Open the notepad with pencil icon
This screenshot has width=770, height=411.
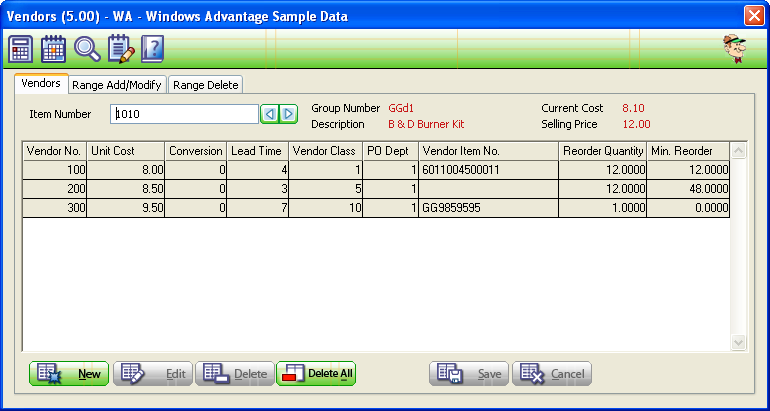(x=120, y=49)
